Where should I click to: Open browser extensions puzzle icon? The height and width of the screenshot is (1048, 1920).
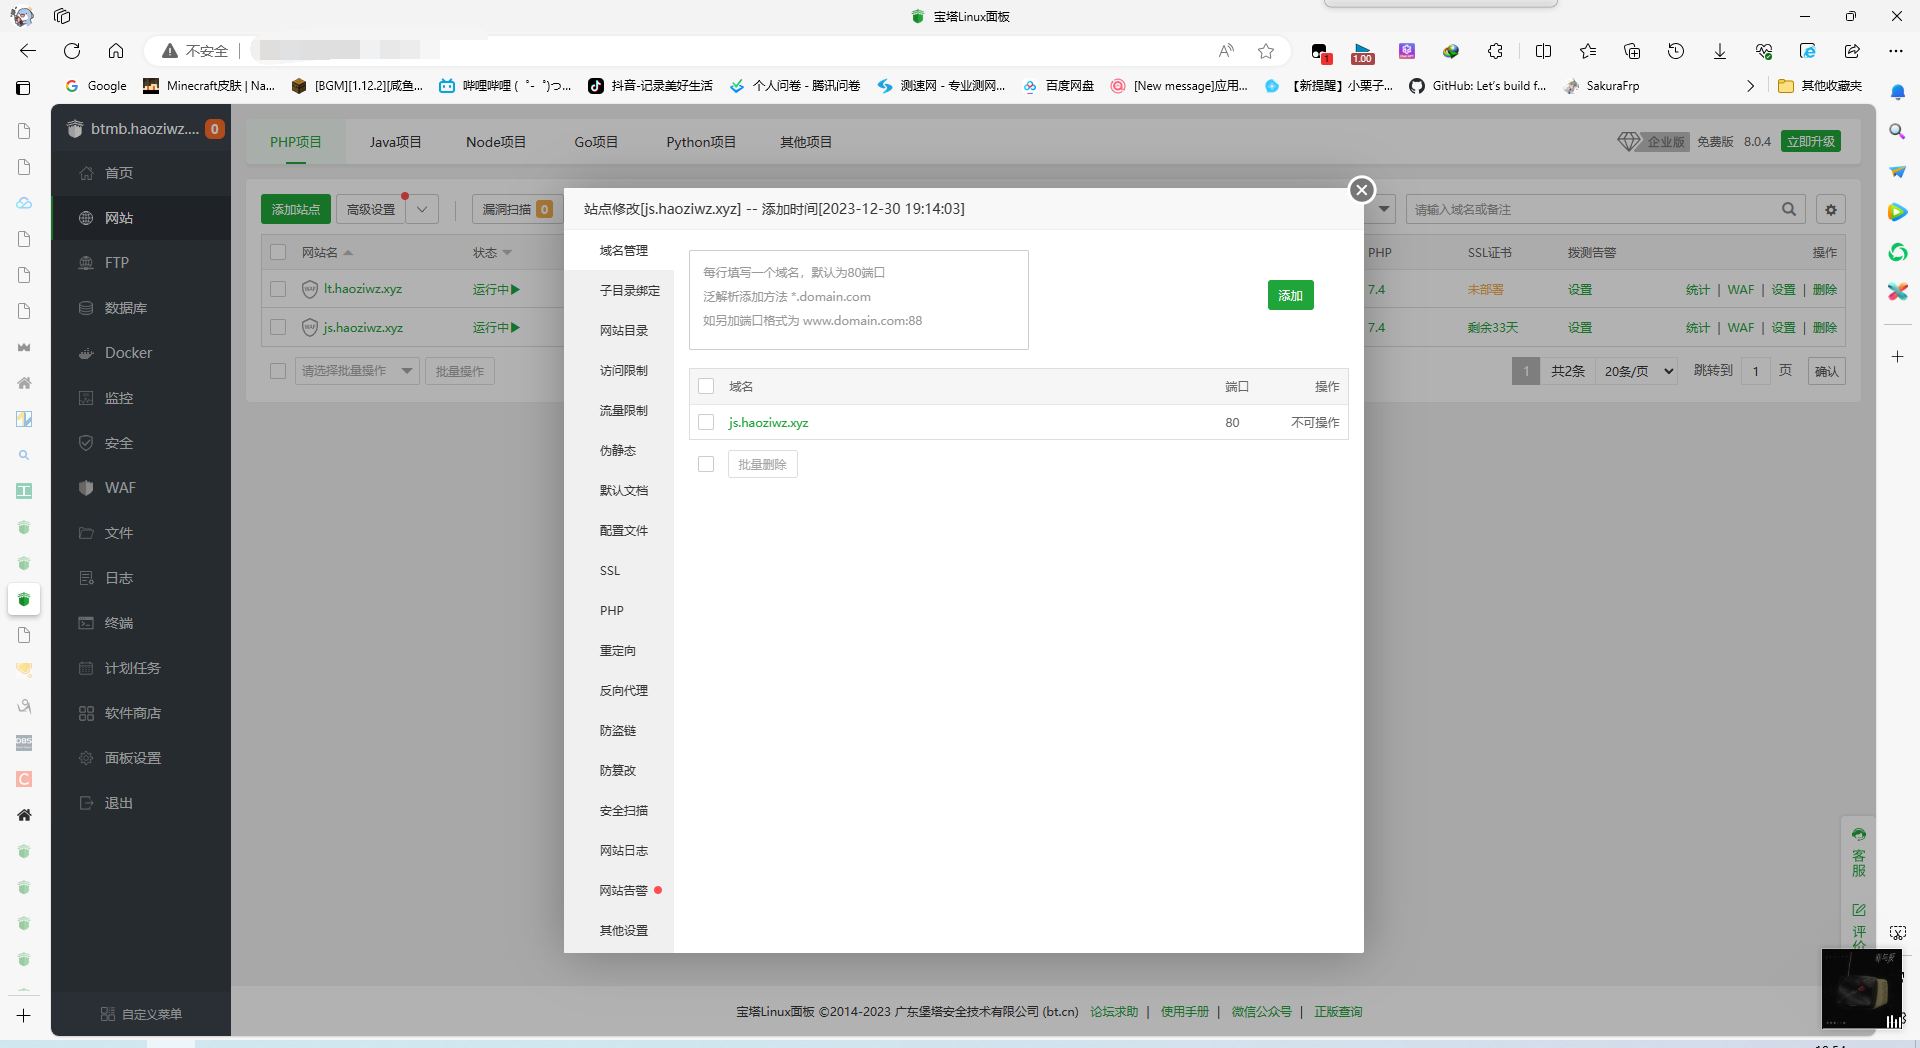click(1495, 51)
